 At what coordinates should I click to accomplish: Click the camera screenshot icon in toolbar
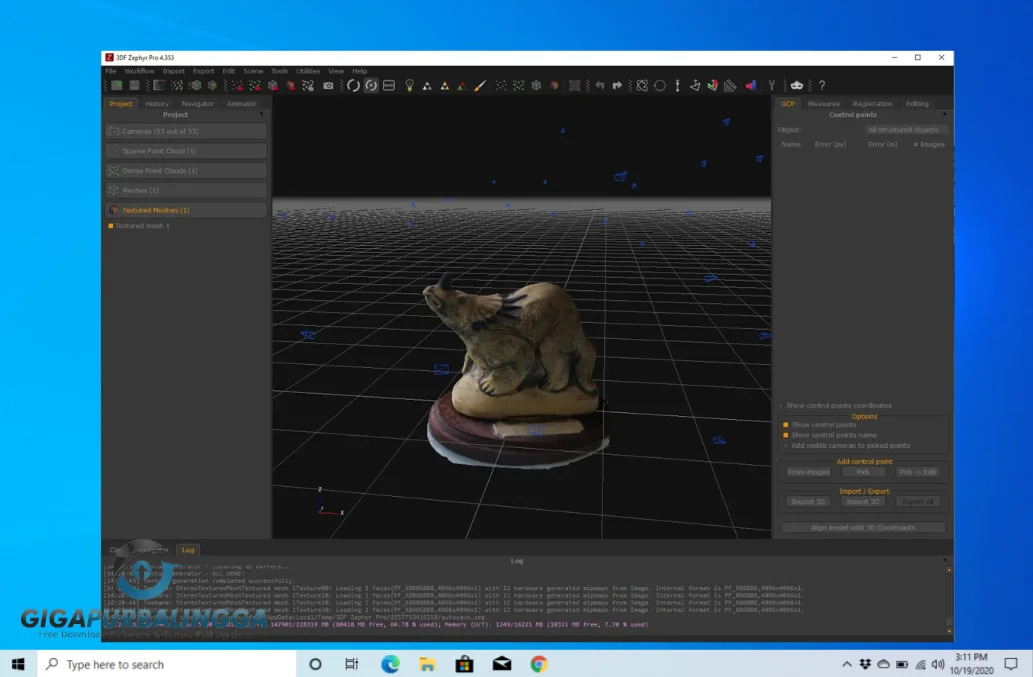coord(328,86)
